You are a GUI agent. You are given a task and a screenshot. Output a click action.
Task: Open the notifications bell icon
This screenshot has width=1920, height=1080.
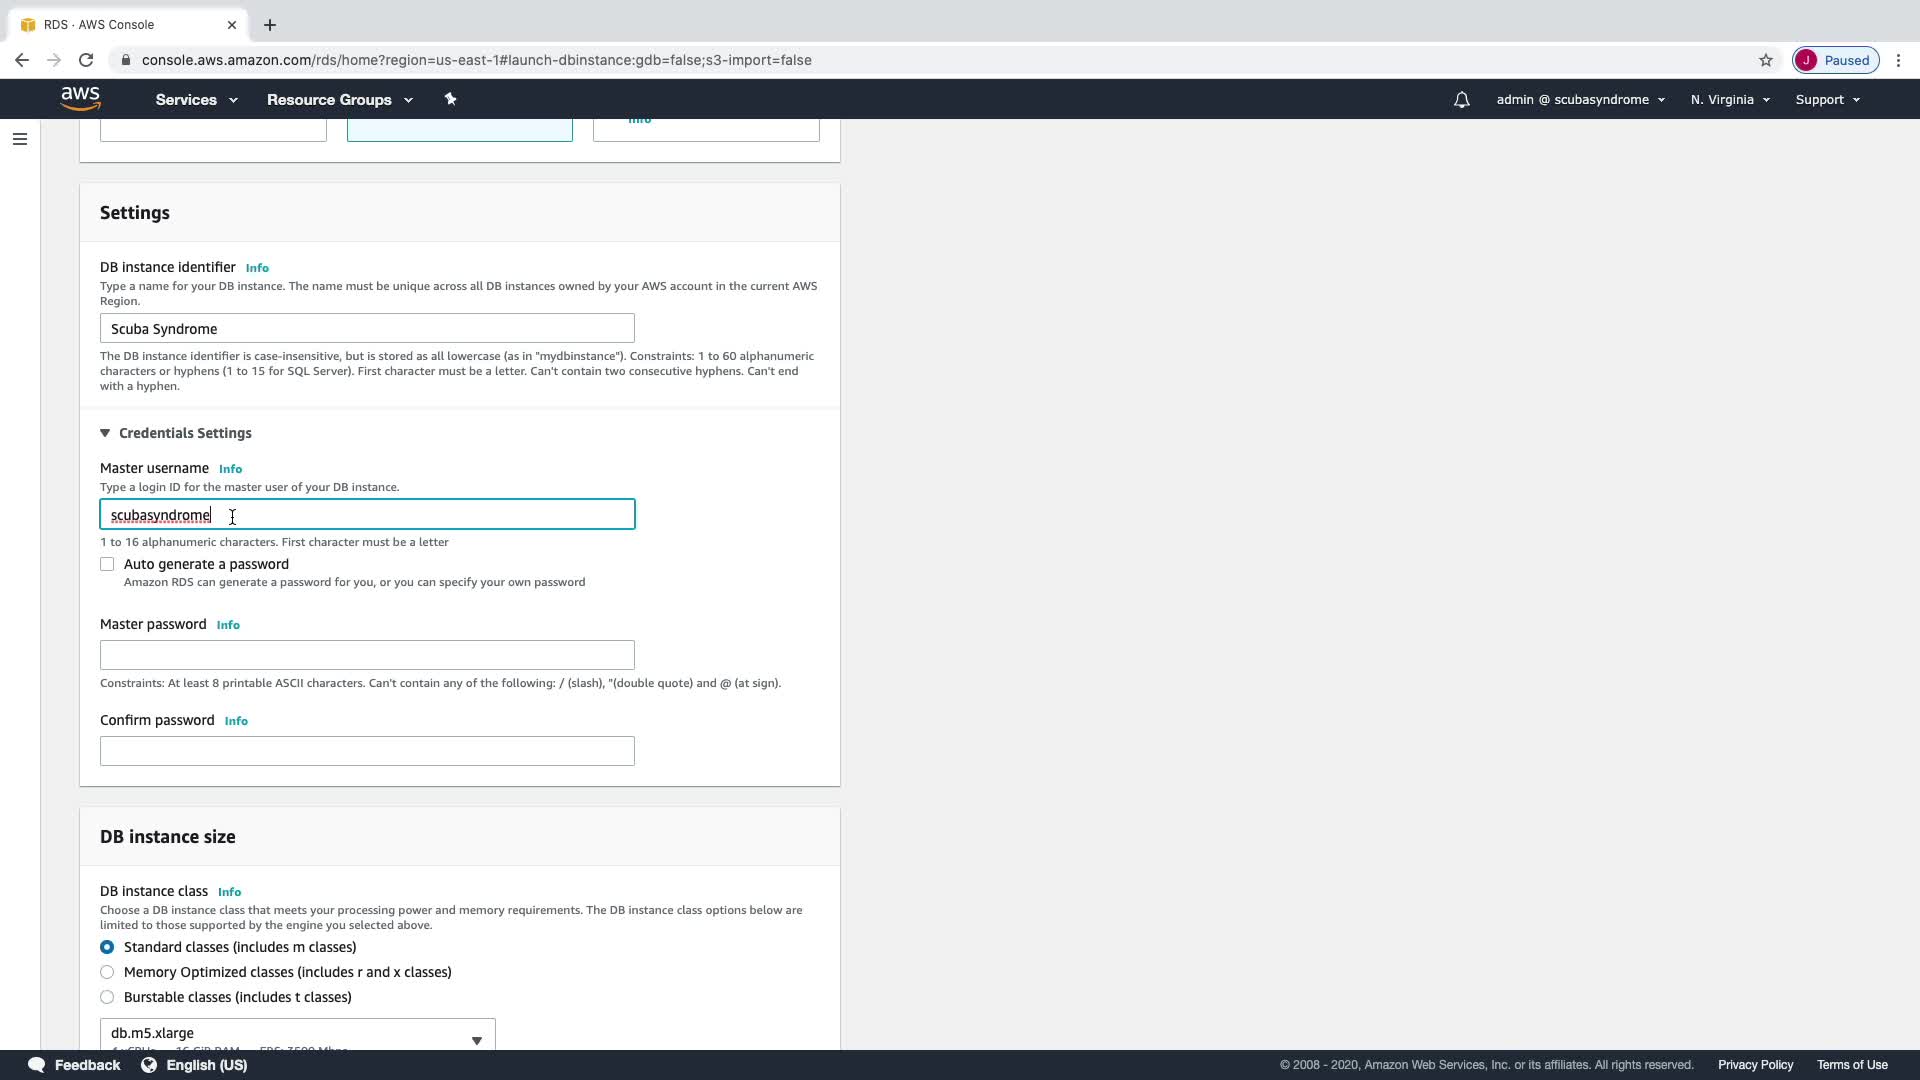point(1461,100)
